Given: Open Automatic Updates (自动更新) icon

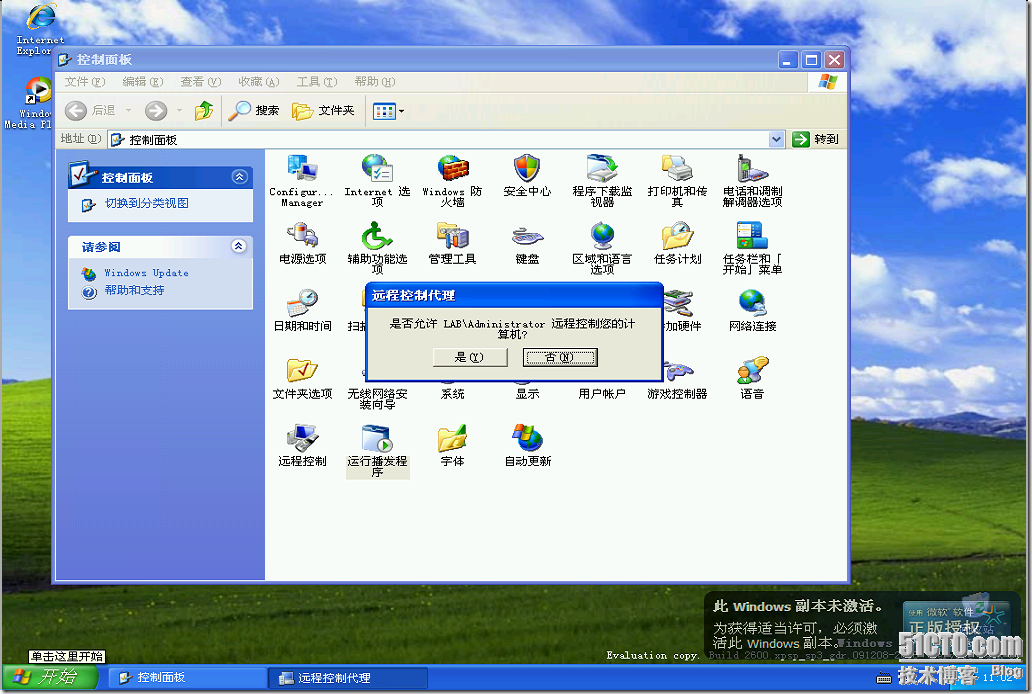Looking at the screenshot, I should (527, 446).
